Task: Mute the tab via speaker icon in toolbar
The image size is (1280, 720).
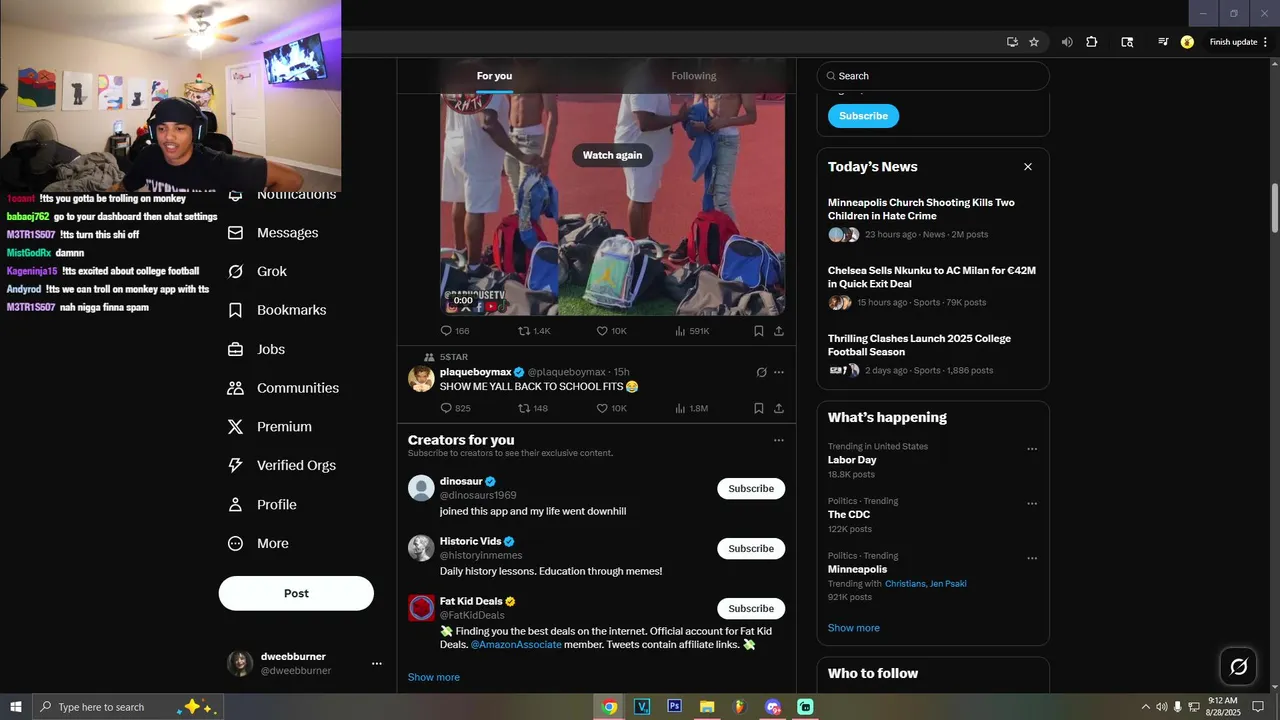Action: pyautogui.click(x=1067, y=42)
